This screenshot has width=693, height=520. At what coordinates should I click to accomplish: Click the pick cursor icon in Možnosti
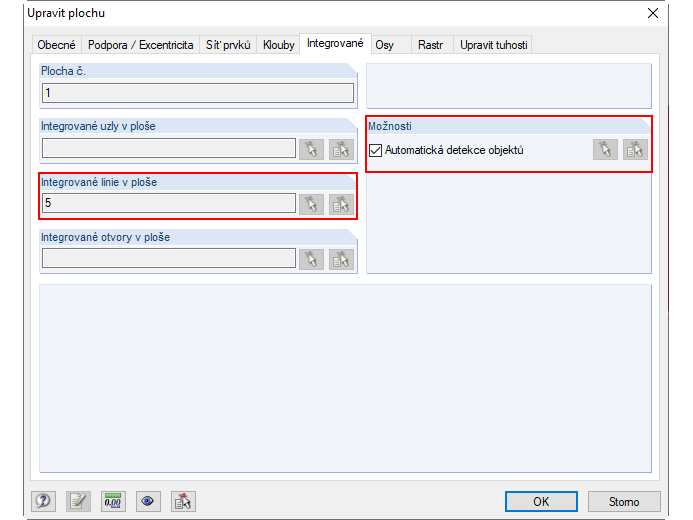tap(605, 149)
